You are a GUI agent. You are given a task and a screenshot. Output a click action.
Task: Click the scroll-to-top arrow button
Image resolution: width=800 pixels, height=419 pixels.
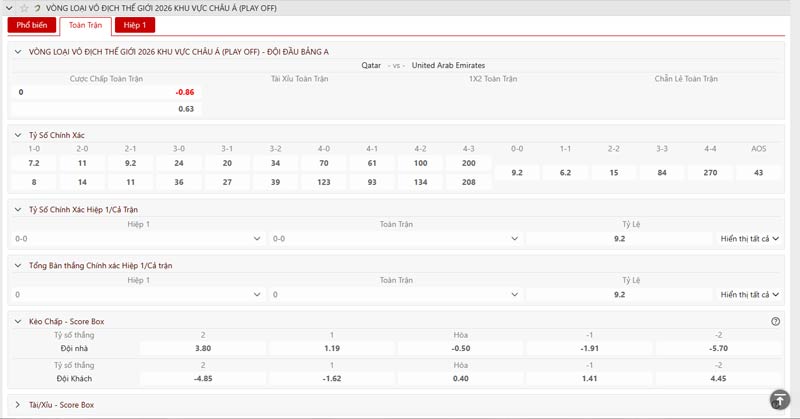pyautogui.click(x=779, y=400)
